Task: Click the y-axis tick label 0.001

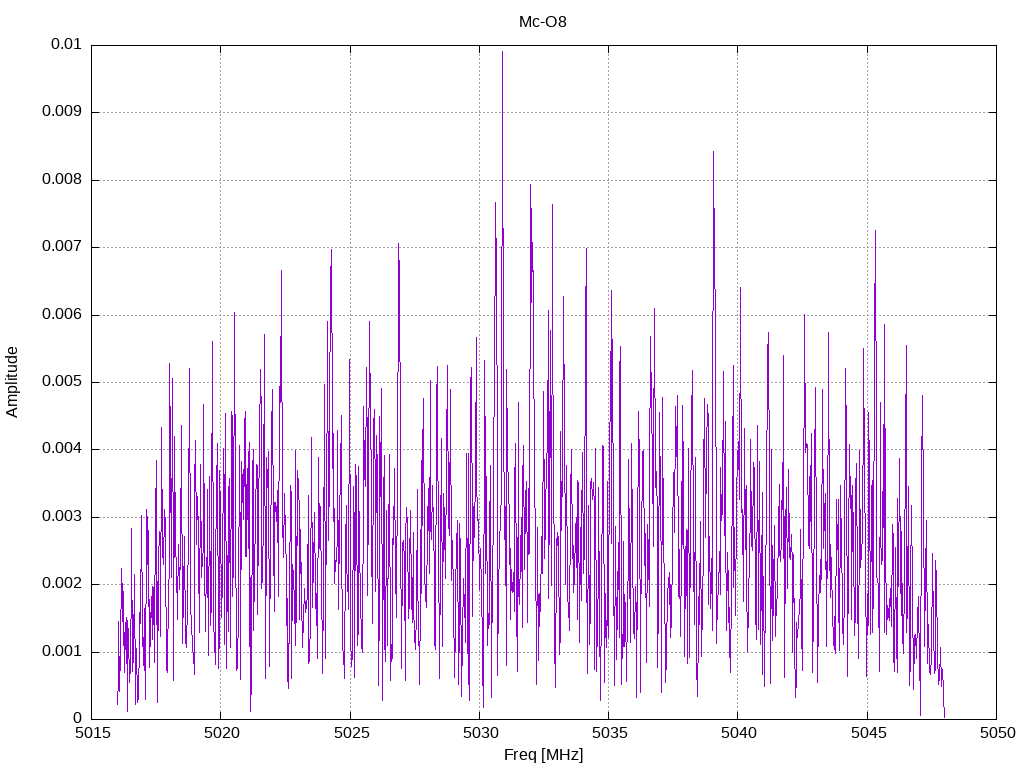Action: click(x=62, y=652)
